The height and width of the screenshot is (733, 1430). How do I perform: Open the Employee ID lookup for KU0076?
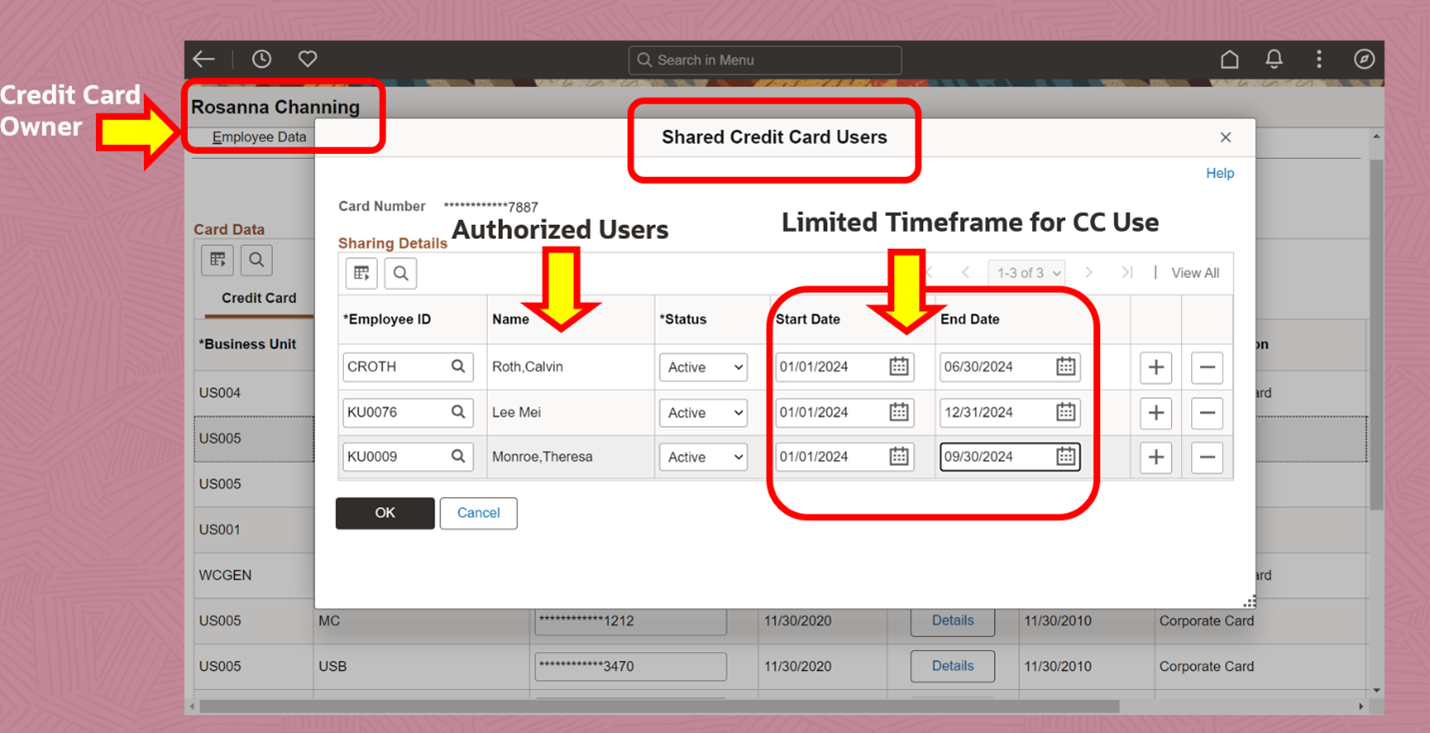[x=459, y=412]
